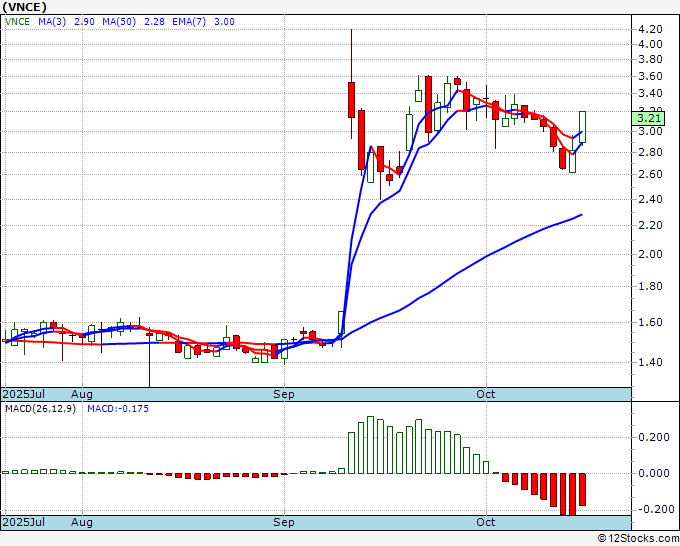The width and height of the screenshot is (680, 546).
Task: Click the 2.60 price axis label
Action: 651,174
